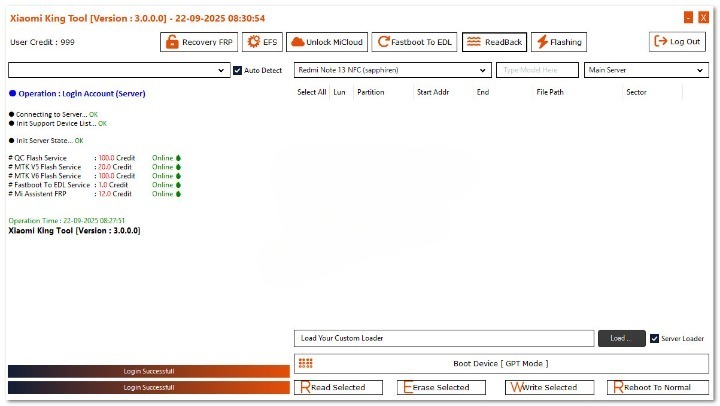
Task: Click the Type Model Here search field
Action: point(538,71)
